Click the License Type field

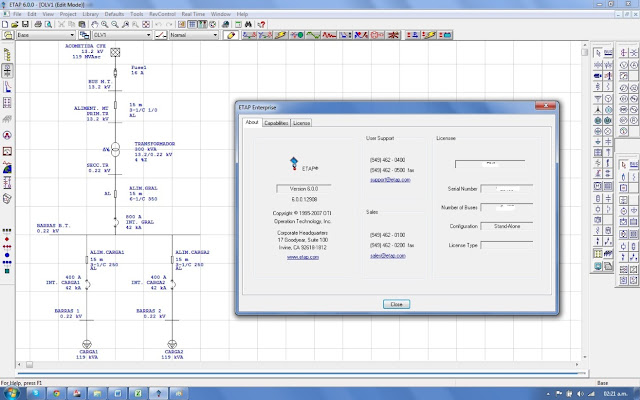(507, 245)
